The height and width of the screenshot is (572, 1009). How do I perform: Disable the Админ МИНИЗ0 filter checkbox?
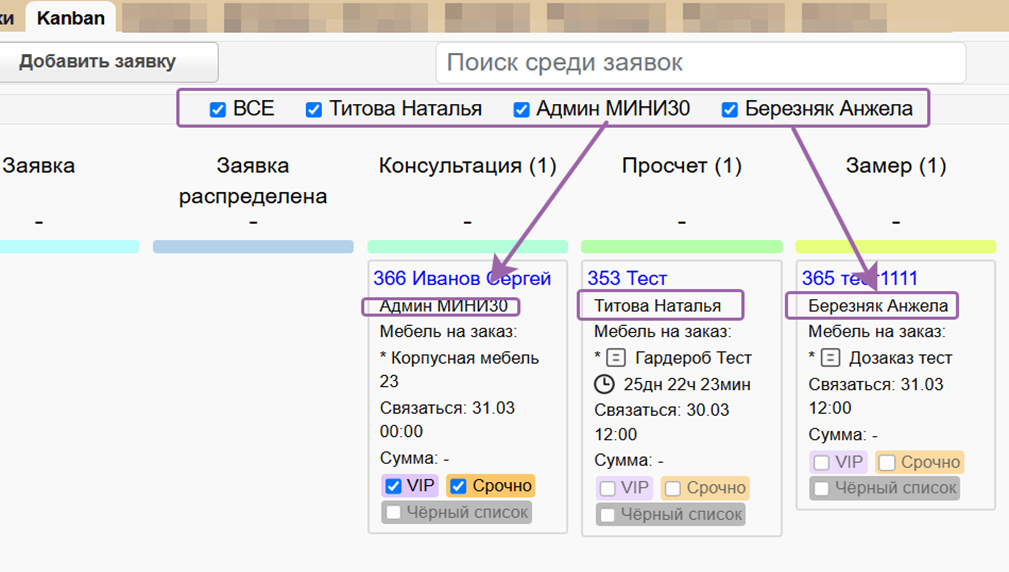pyautogui.click(x=521, y=110)
